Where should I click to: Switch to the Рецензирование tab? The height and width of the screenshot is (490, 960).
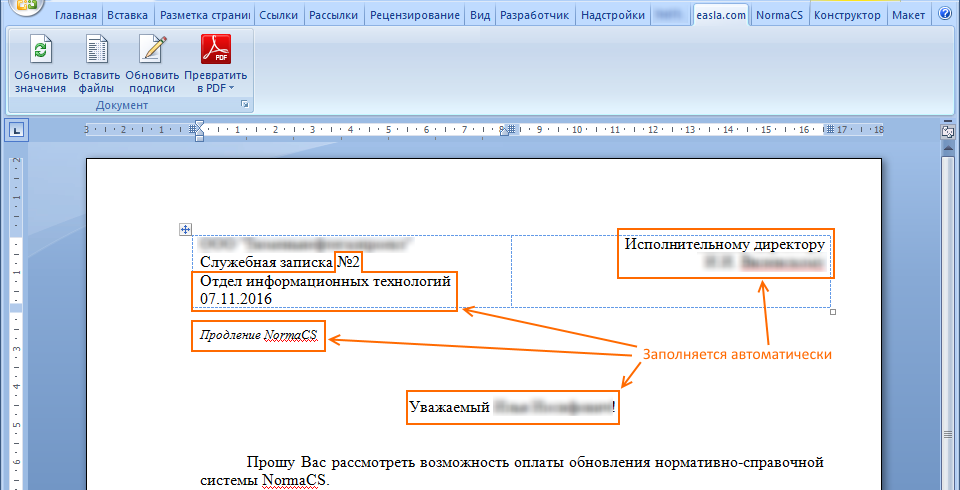tap(415, 15)
